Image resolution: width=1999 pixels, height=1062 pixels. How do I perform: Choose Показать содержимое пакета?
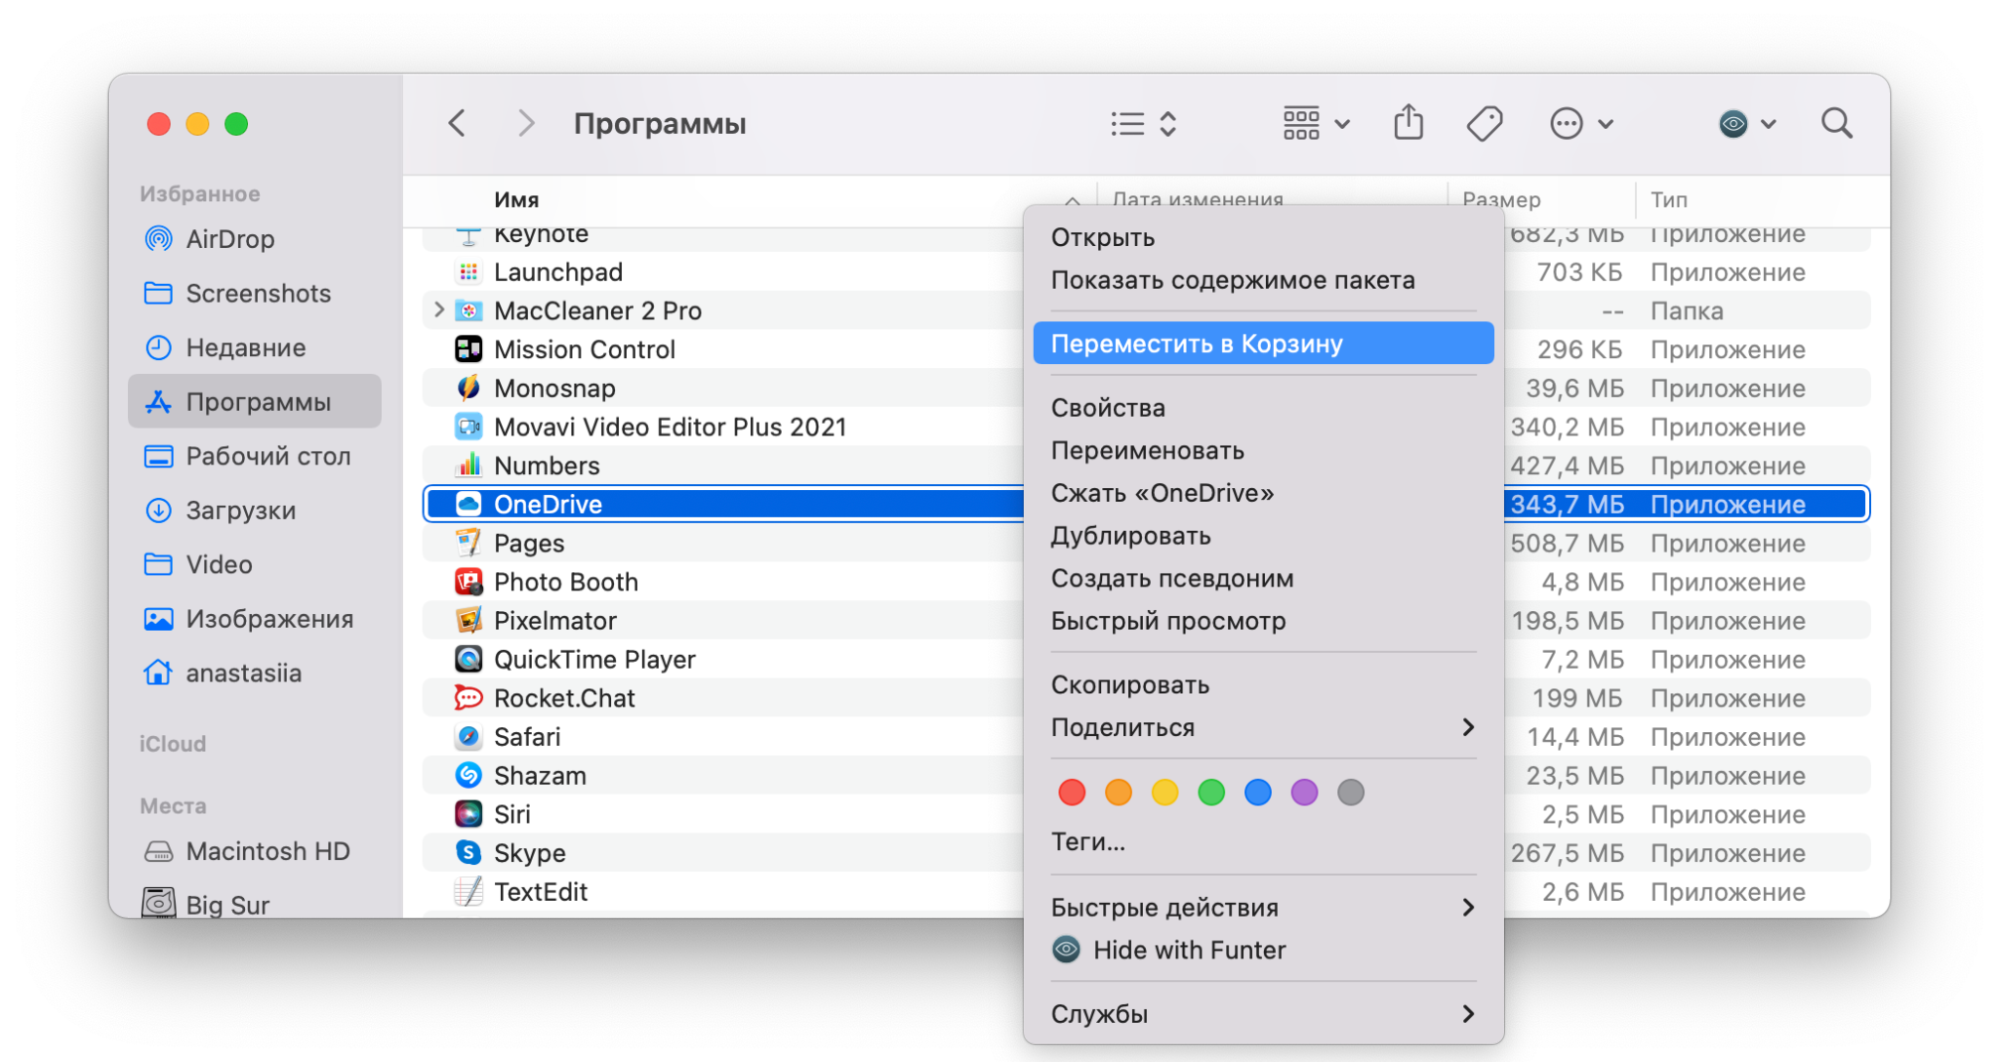pyautogui.click(x=1263, y=280)
